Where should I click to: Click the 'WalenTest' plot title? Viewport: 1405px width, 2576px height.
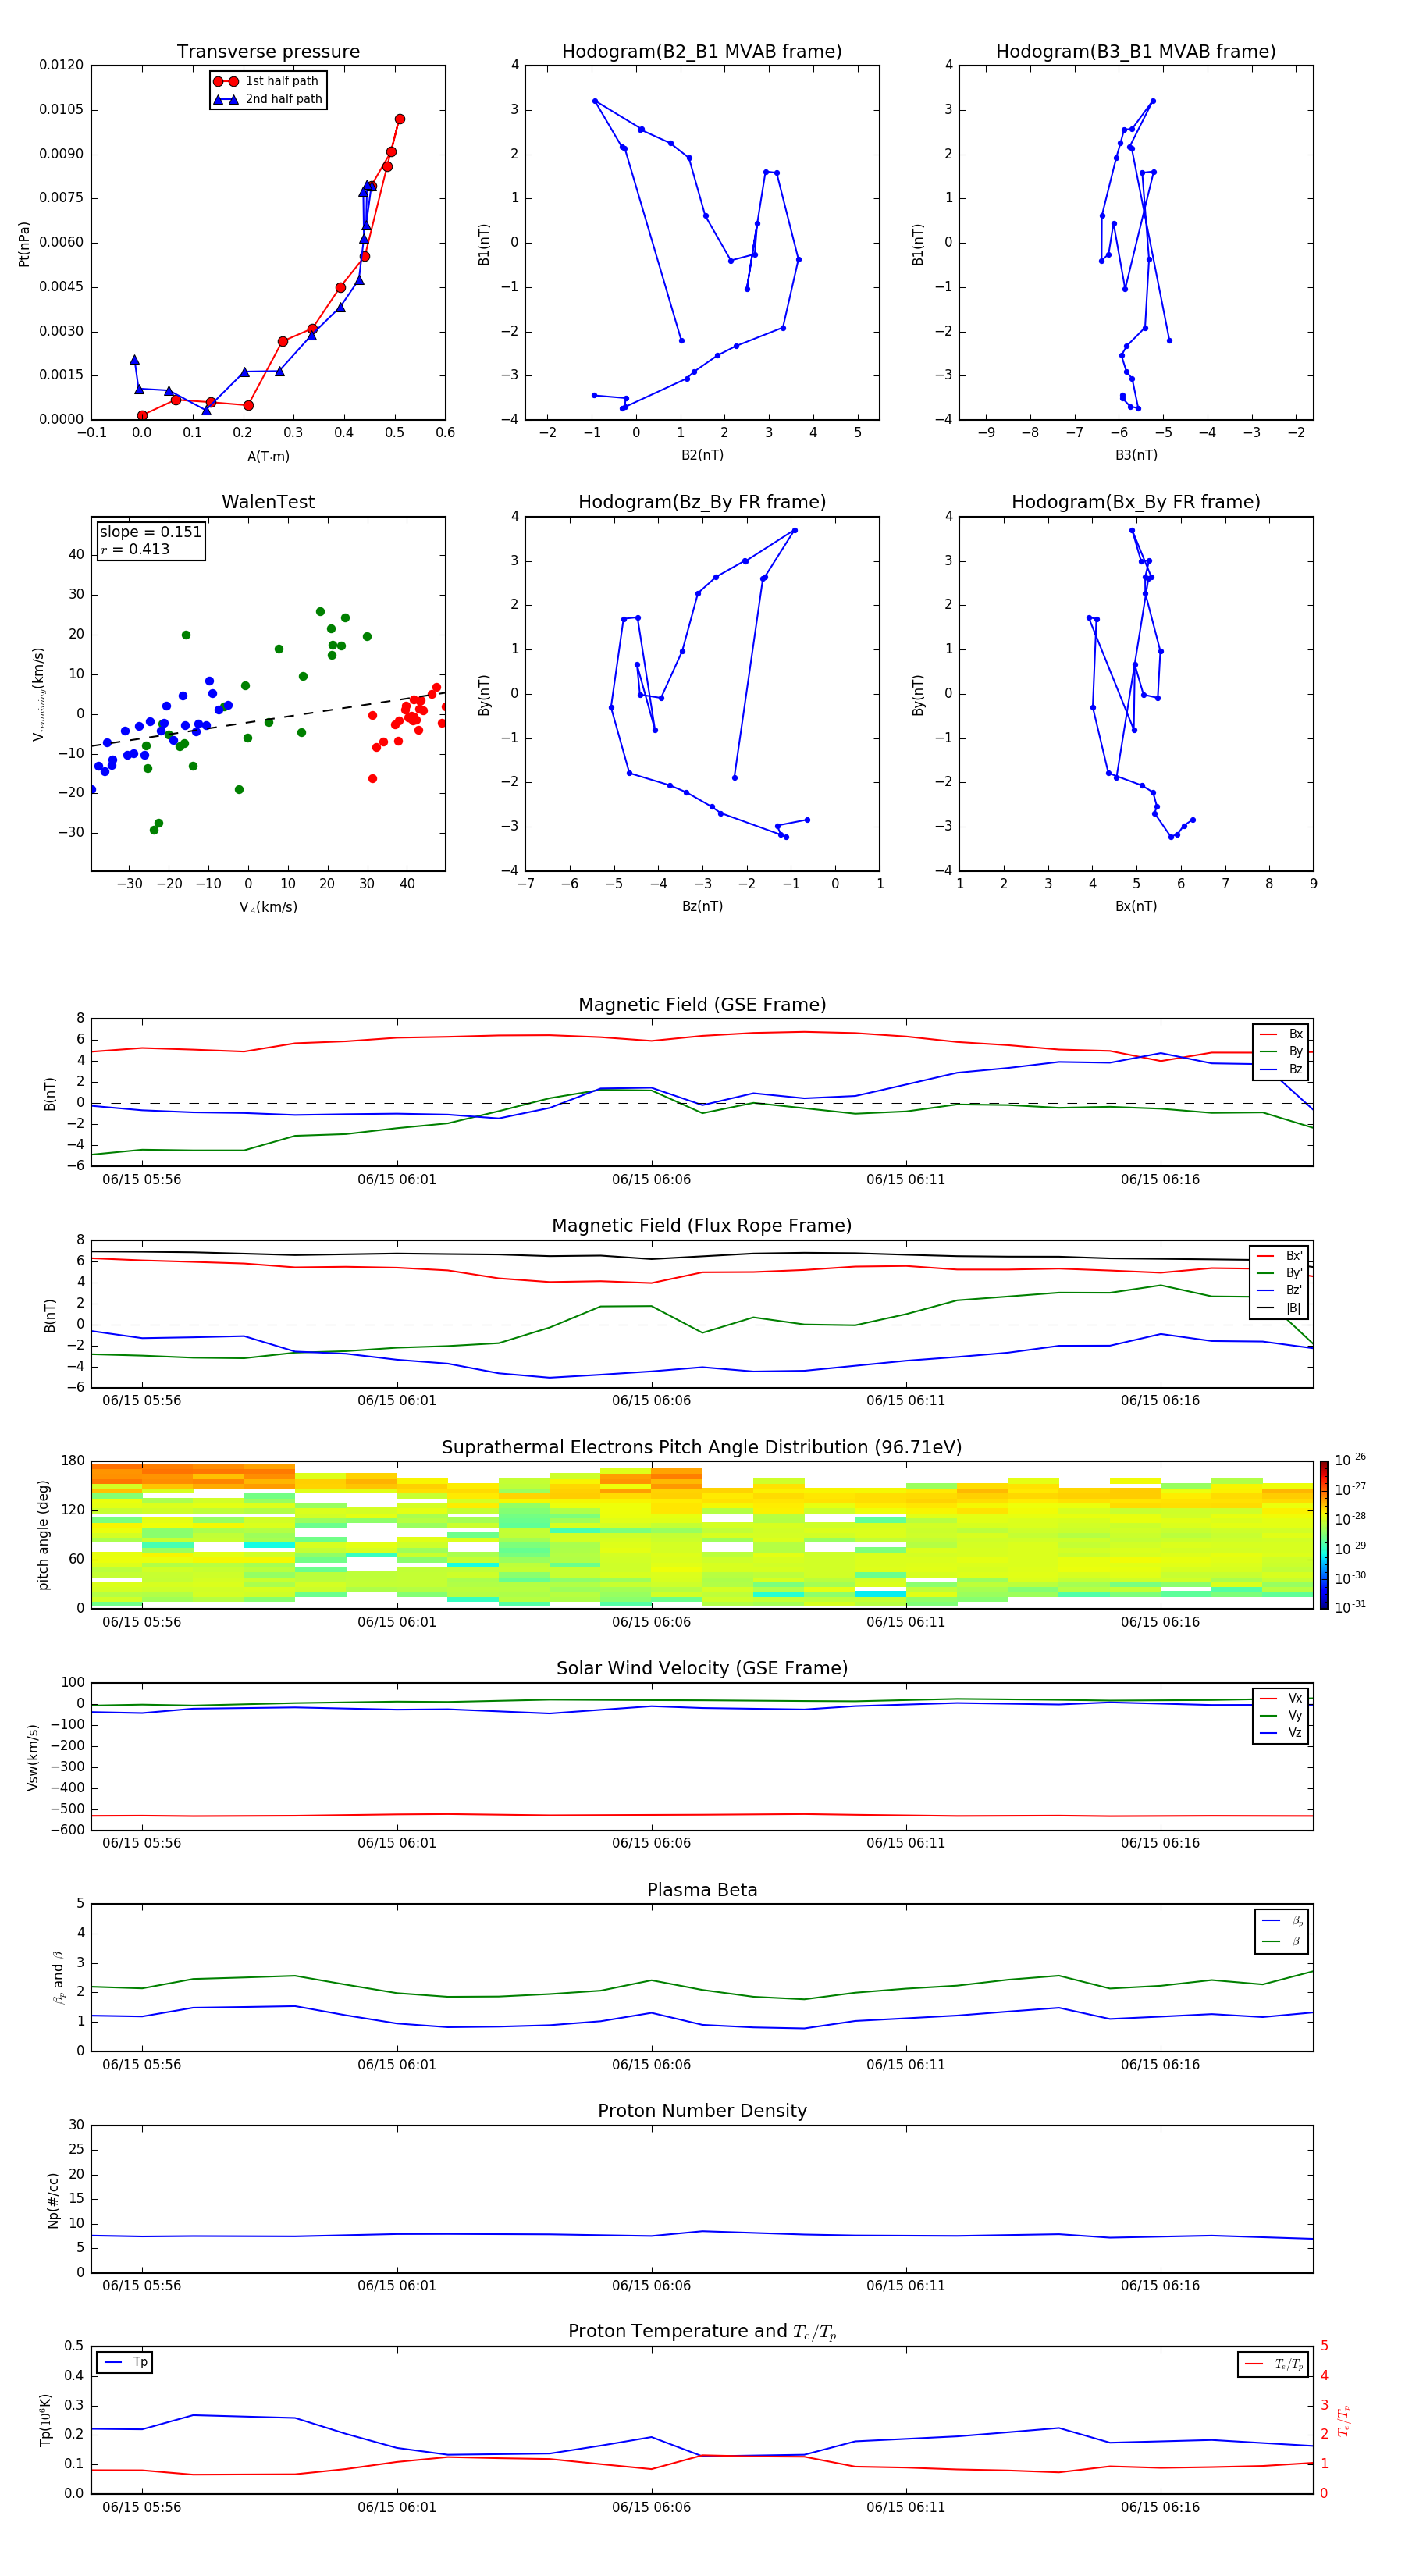(x=268, y=502)
